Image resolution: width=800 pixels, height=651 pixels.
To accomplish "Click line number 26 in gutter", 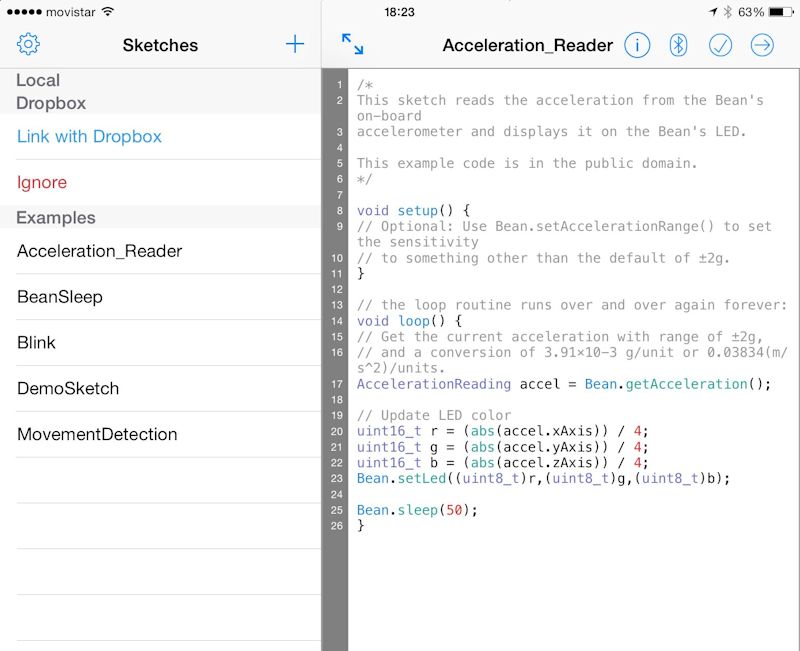I will click(x=337, y=526).
